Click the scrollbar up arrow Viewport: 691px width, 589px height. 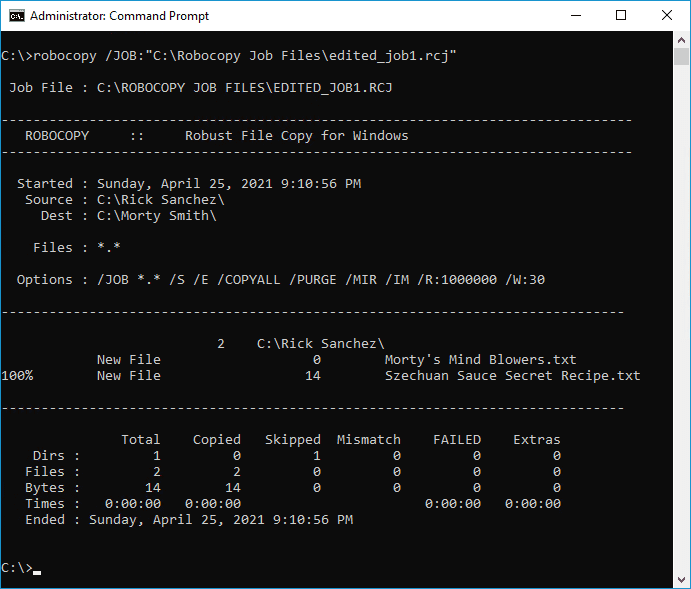click(681, 40)
